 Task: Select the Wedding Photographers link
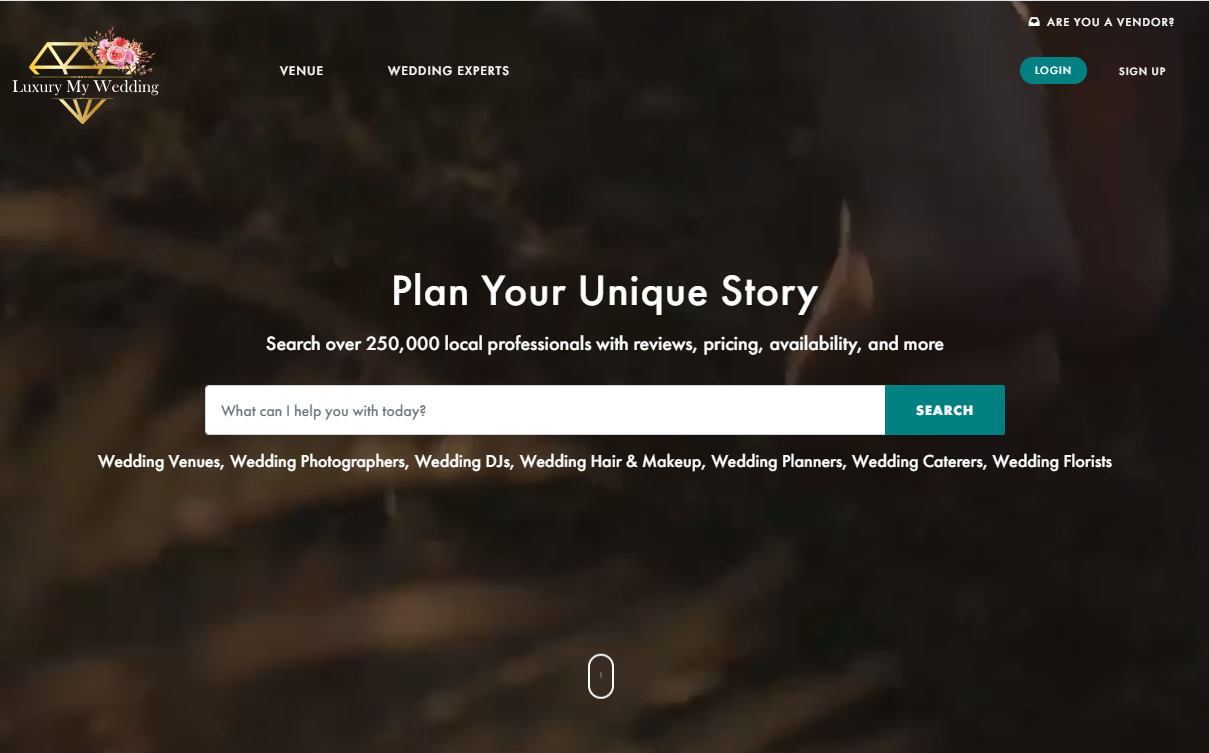[318, 462]
